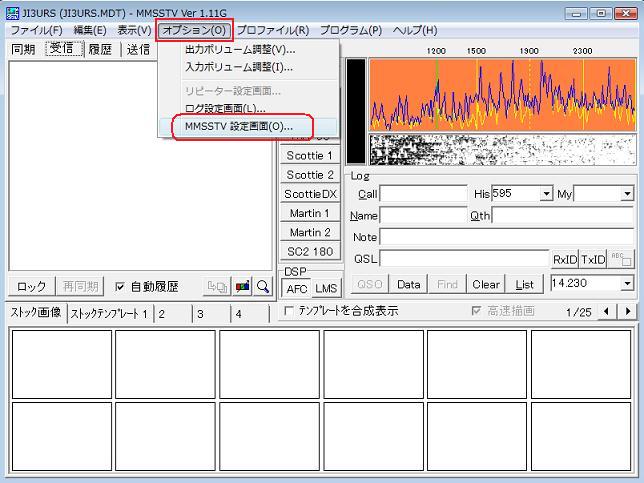
Task: Click in the Qth input field
Action: 563,215
